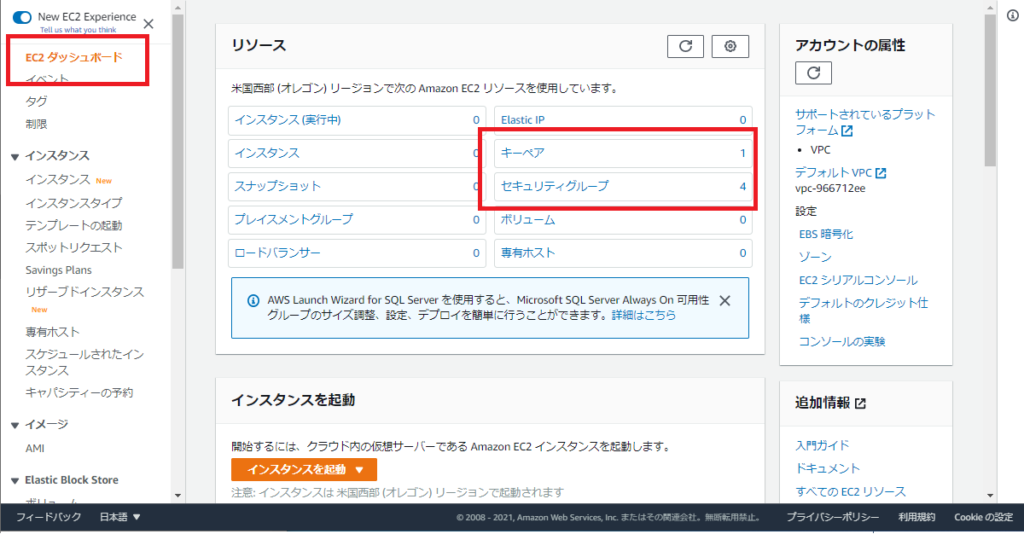The width and height of the screenshot is (1024, 534).
Task: Refresh the アカウントの属性 panel
Action: (x=813, y=73)
